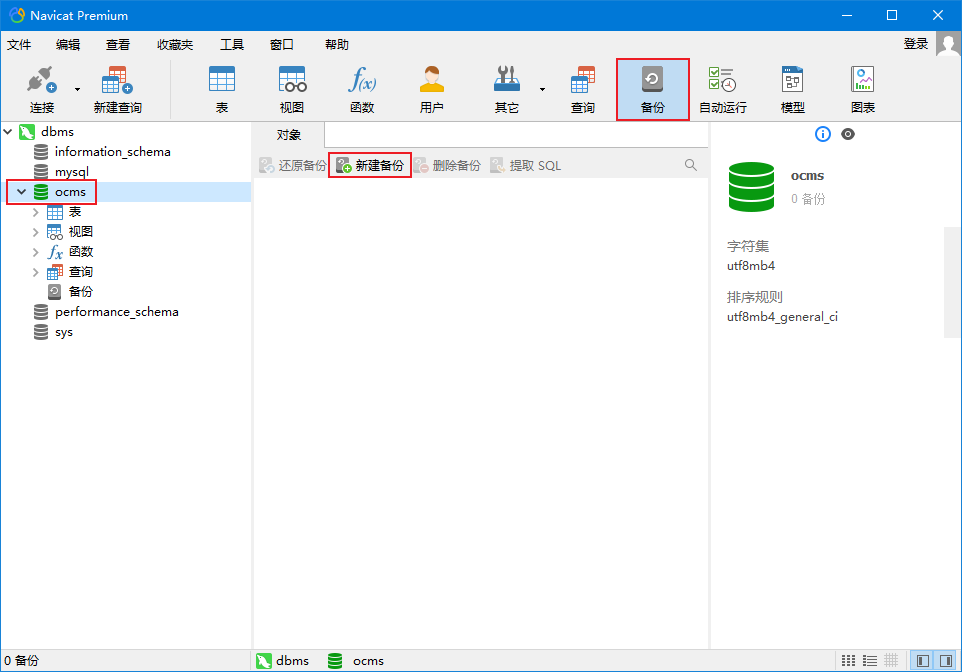Open the 连接 (Connection) dropdown arrow
Screen dimensions: 962x672
[77, 89]
